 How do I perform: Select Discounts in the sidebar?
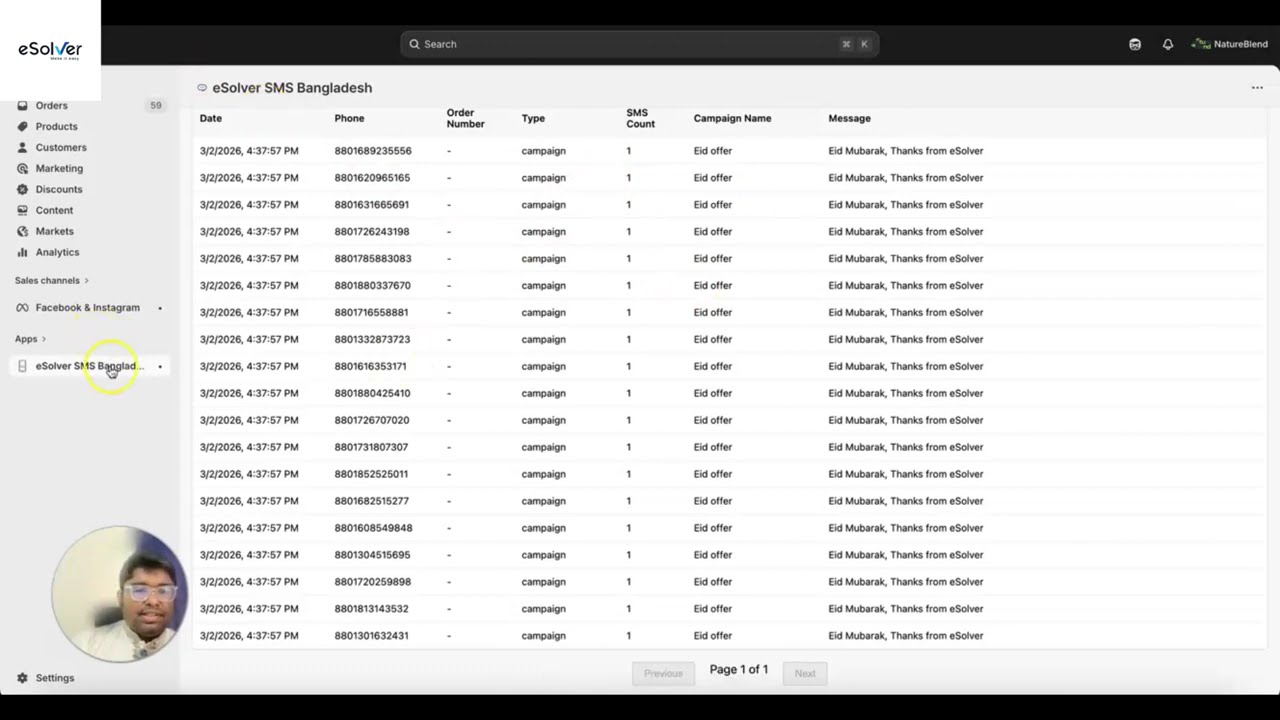pyautogui.click(x=59, y=189)
